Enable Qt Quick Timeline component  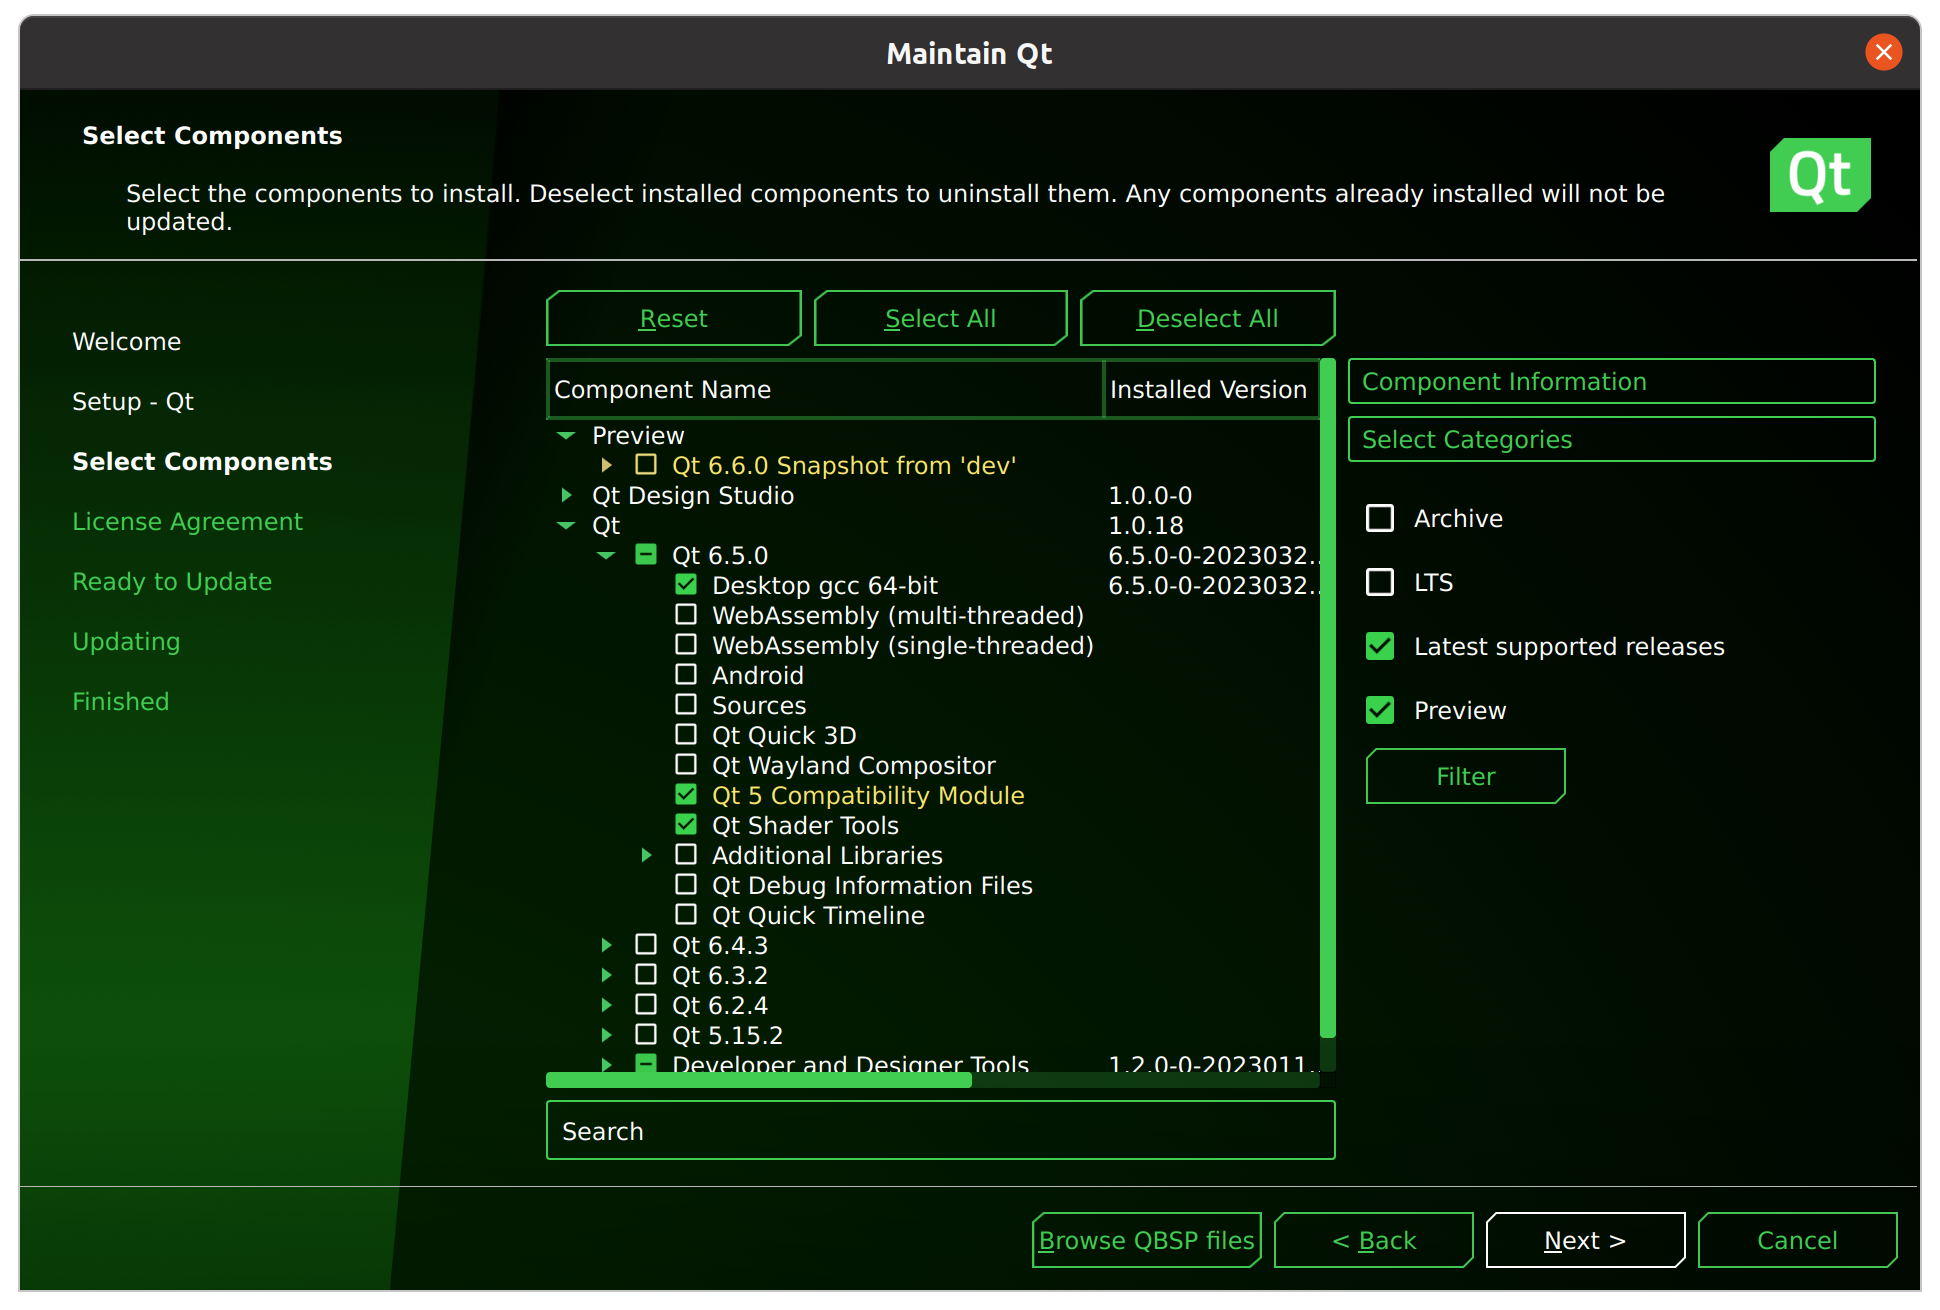tap(686, 915)
